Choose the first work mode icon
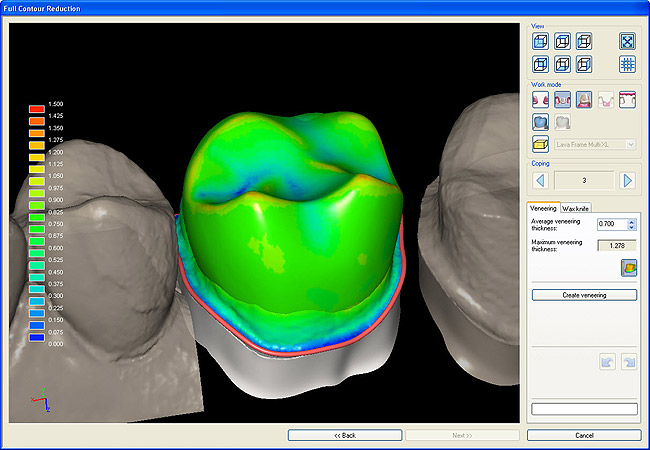This screenshot has width=650, height=450. (540, 99)
